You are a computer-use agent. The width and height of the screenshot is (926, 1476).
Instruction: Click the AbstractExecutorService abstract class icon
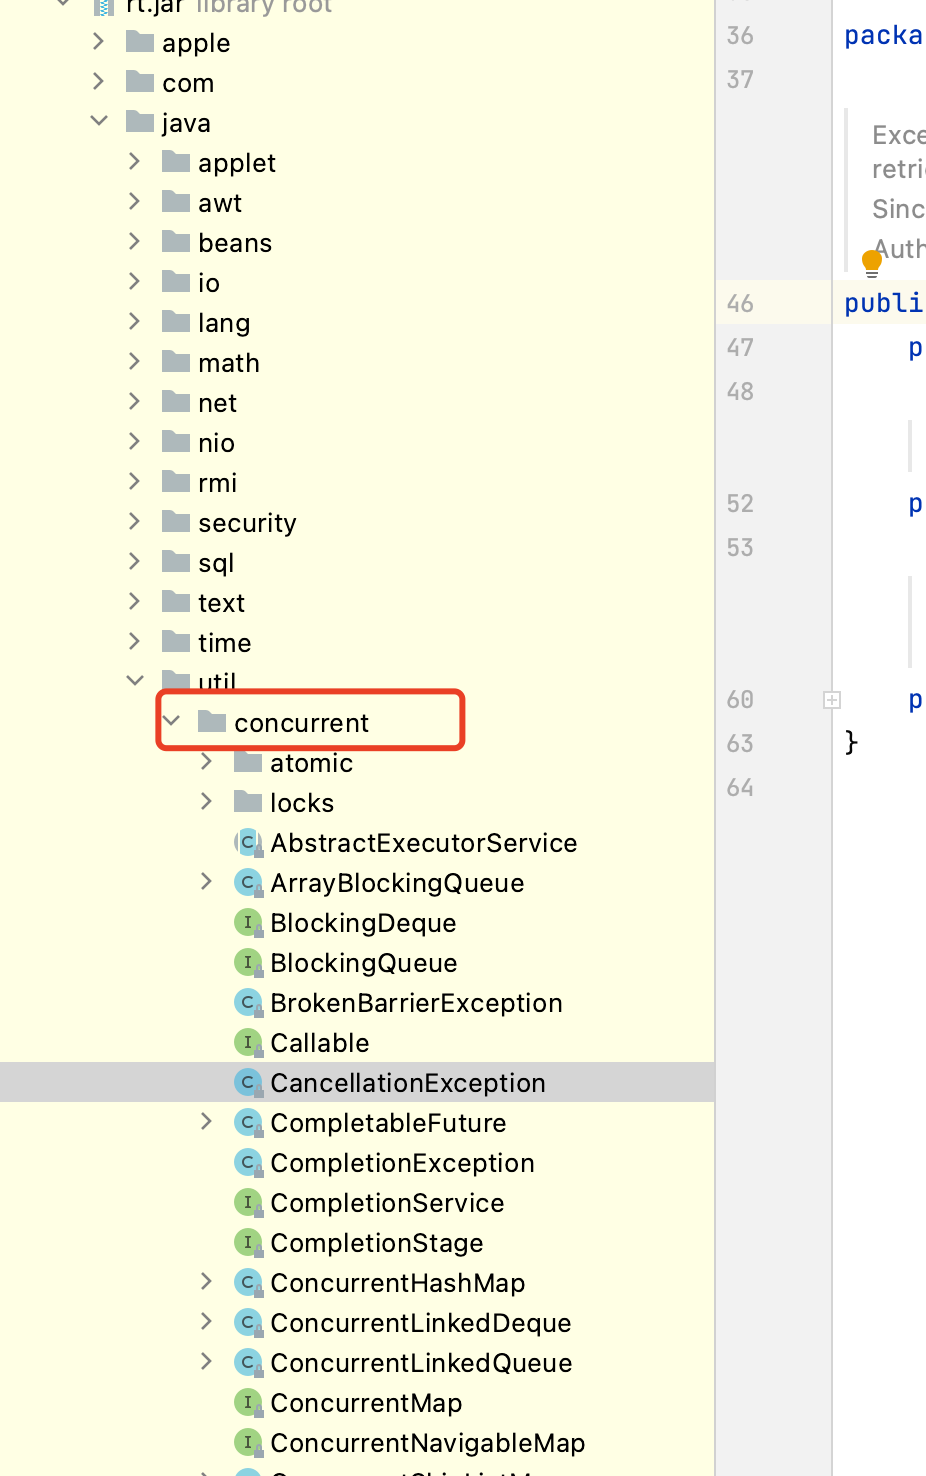[x=247, y=843]
